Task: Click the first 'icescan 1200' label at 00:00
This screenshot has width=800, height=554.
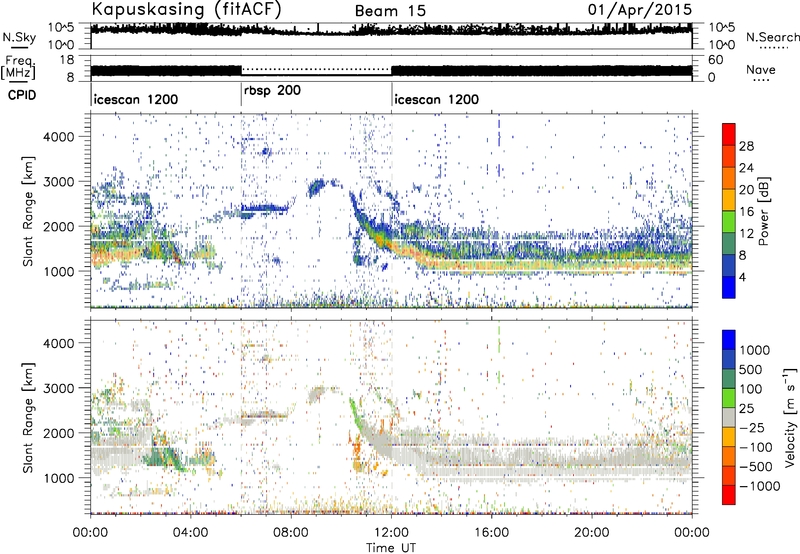Action: tap(136, 99)
